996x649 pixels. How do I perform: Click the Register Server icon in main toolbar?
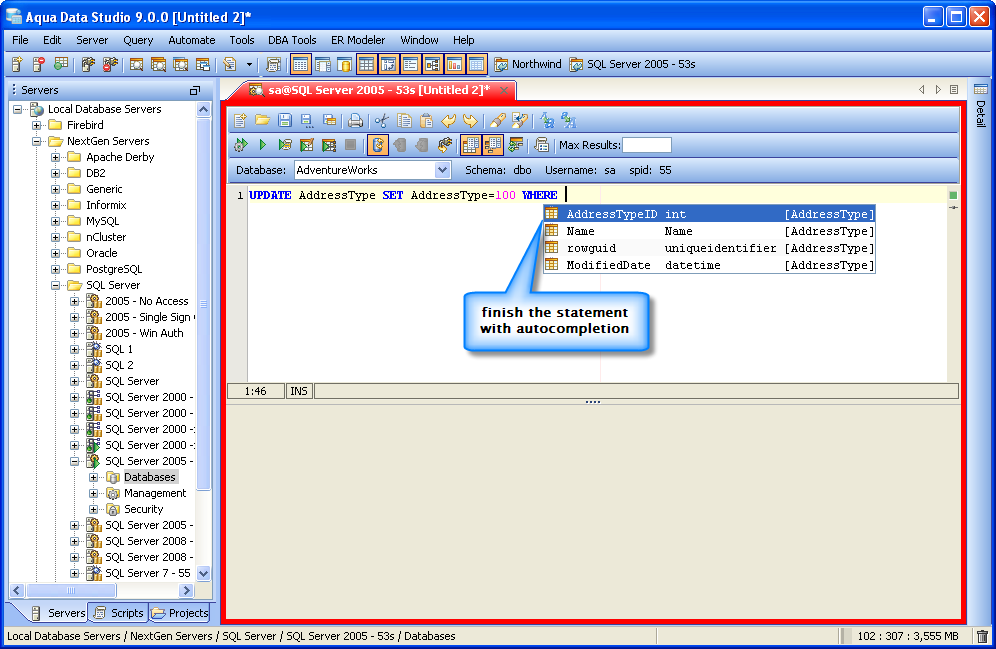(x=17, y=64)
